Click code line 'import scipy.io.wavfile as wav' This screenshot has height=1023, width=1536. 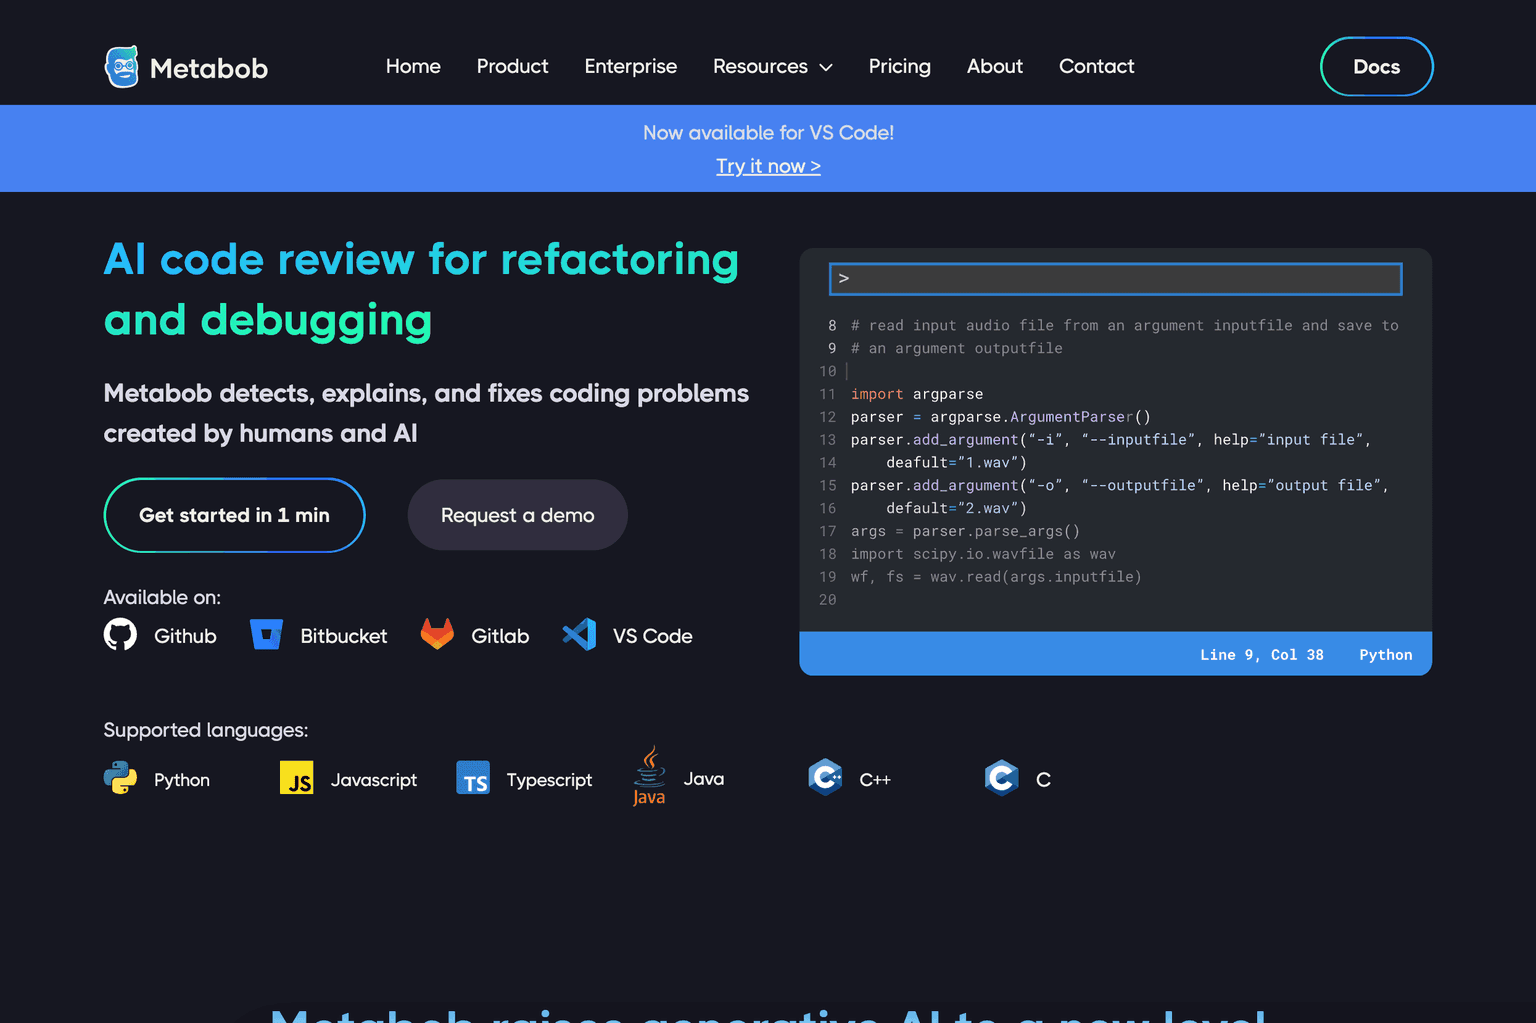(983, 554)
